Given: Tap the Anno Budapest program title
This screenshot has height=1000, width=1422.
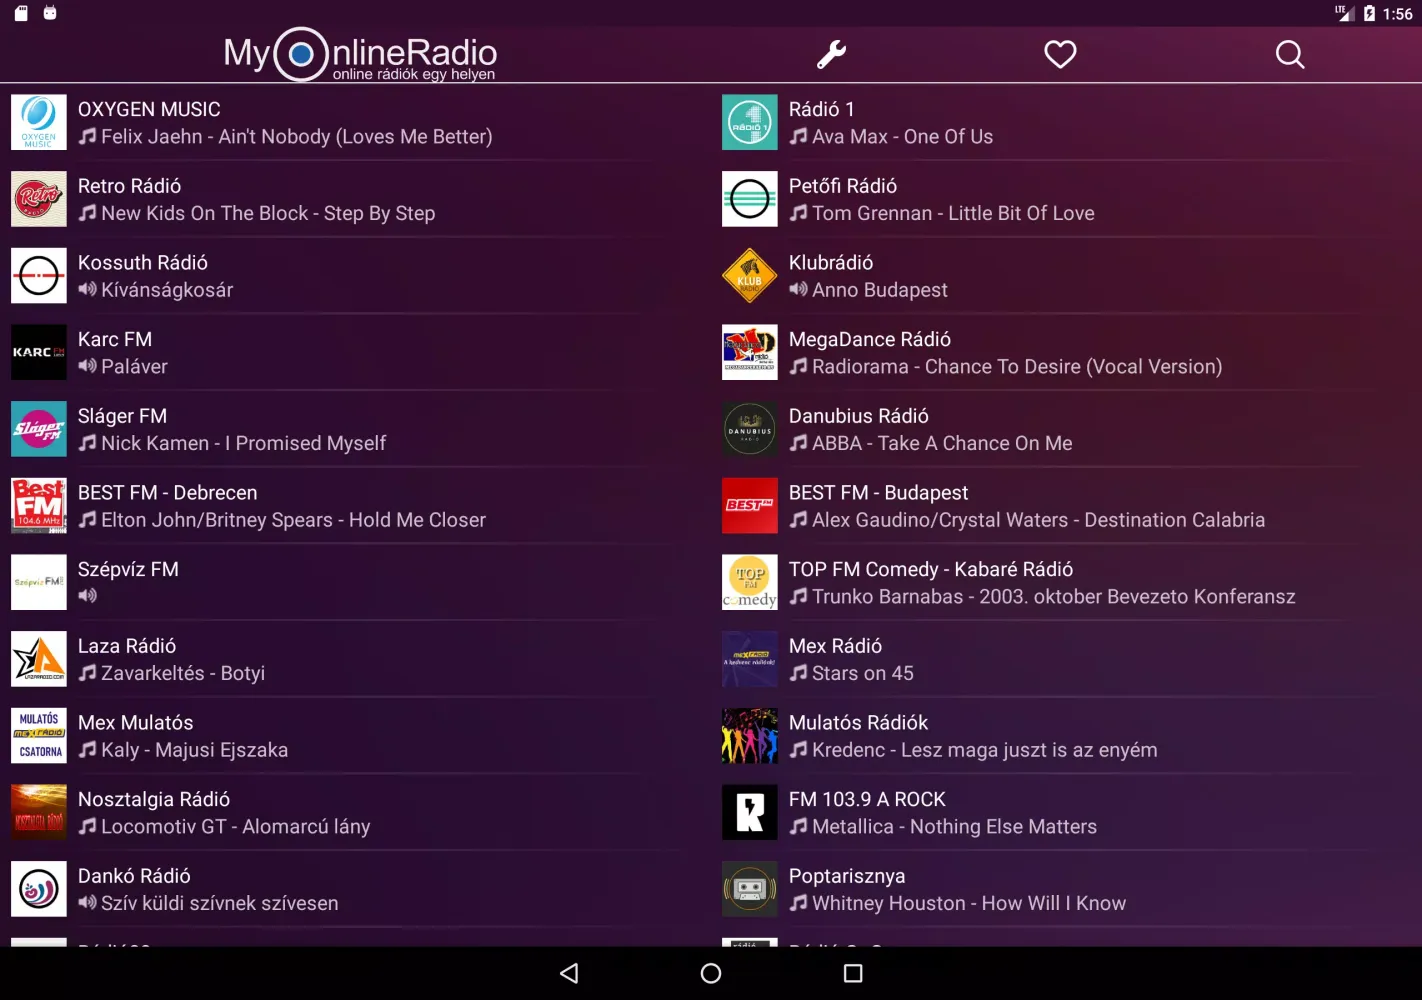Looking at the screenshot, I should (x=880, y=290).
